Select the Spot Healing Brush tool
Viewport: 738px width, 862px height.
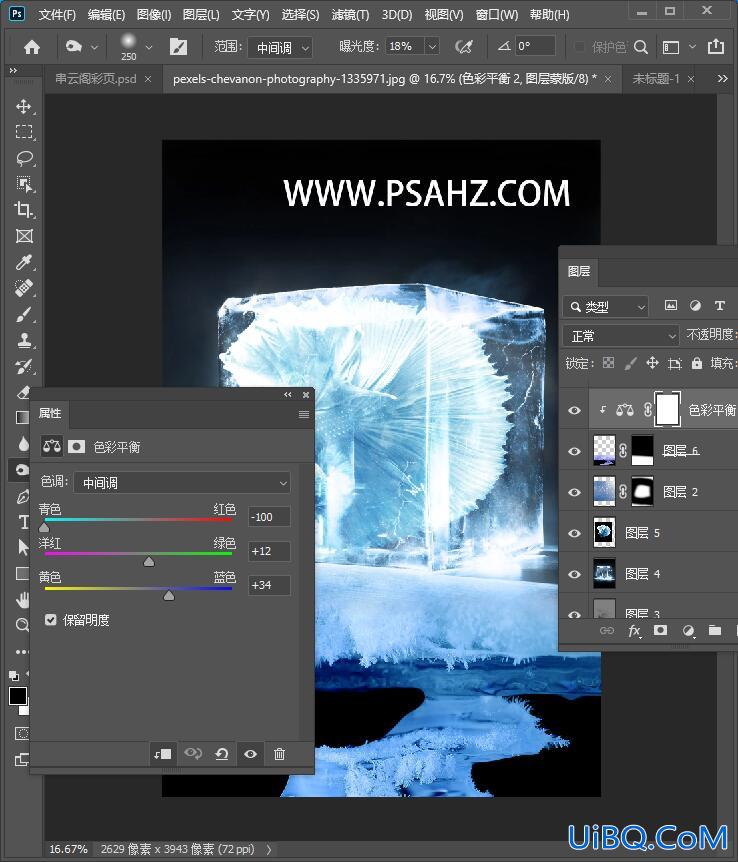pyautogui.click(x=23, y=288)
